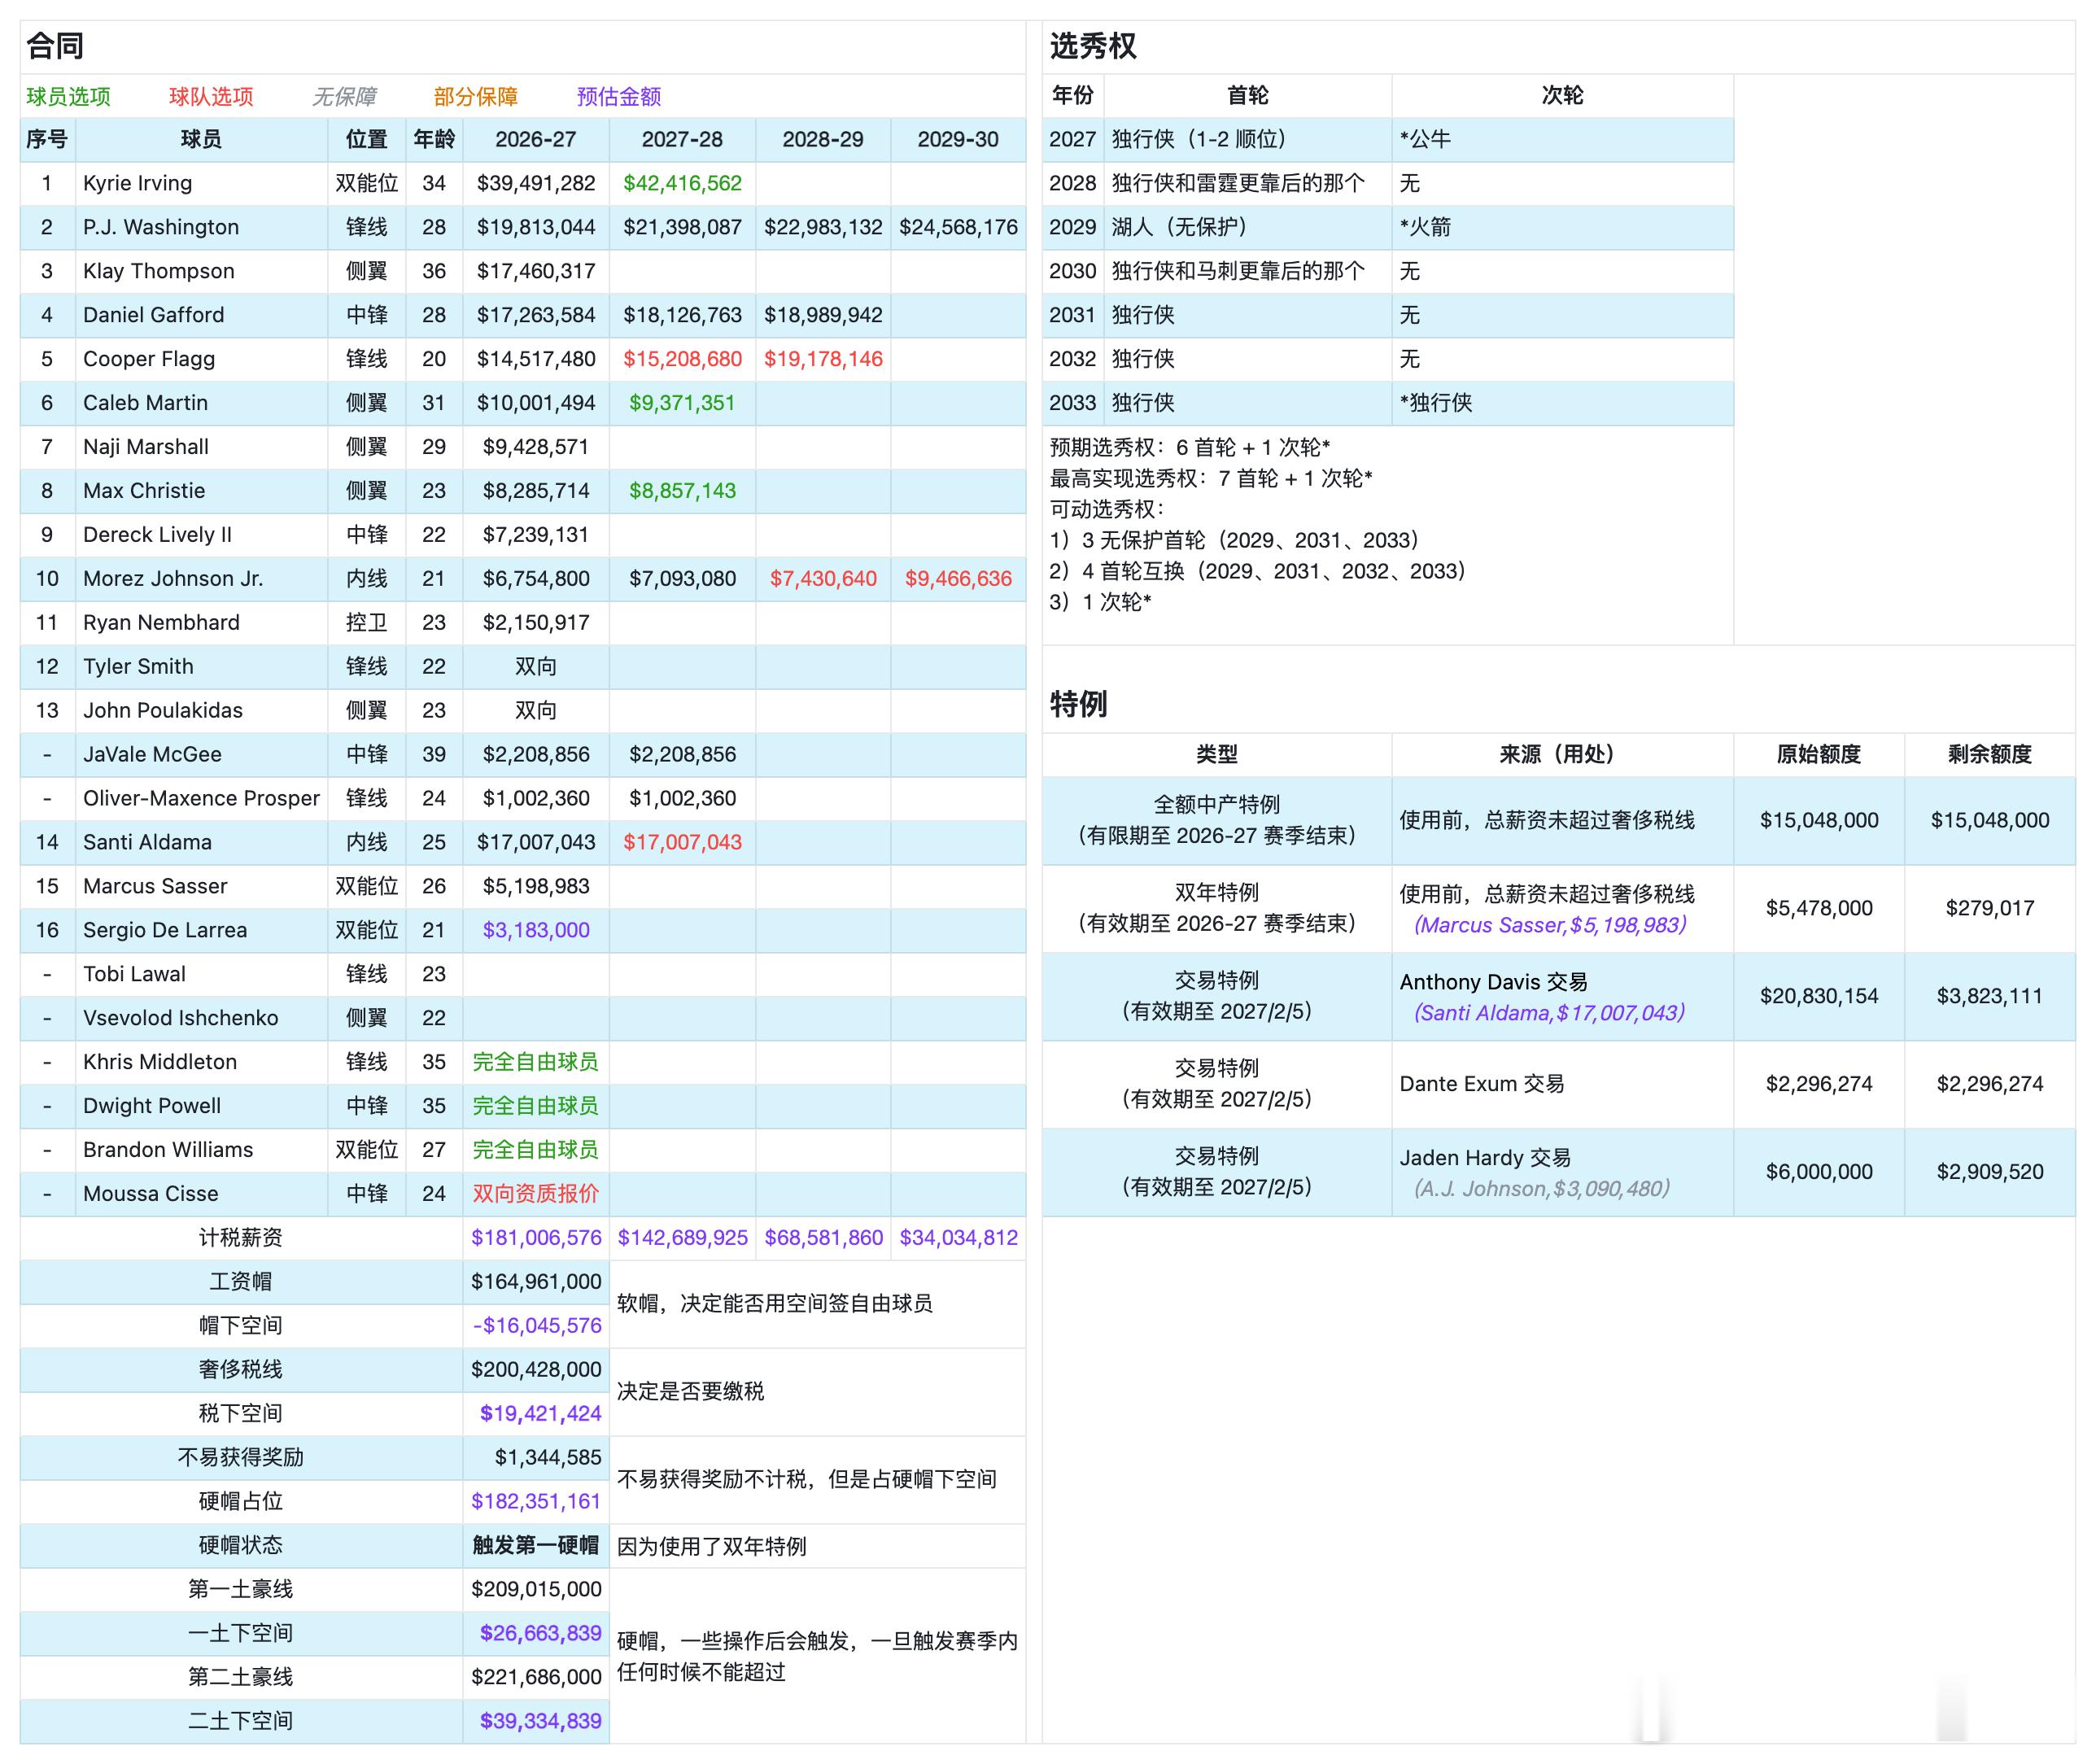
Task: Click Ryan Nembhard's $2,150,917 salary
Action: [536, 623]
